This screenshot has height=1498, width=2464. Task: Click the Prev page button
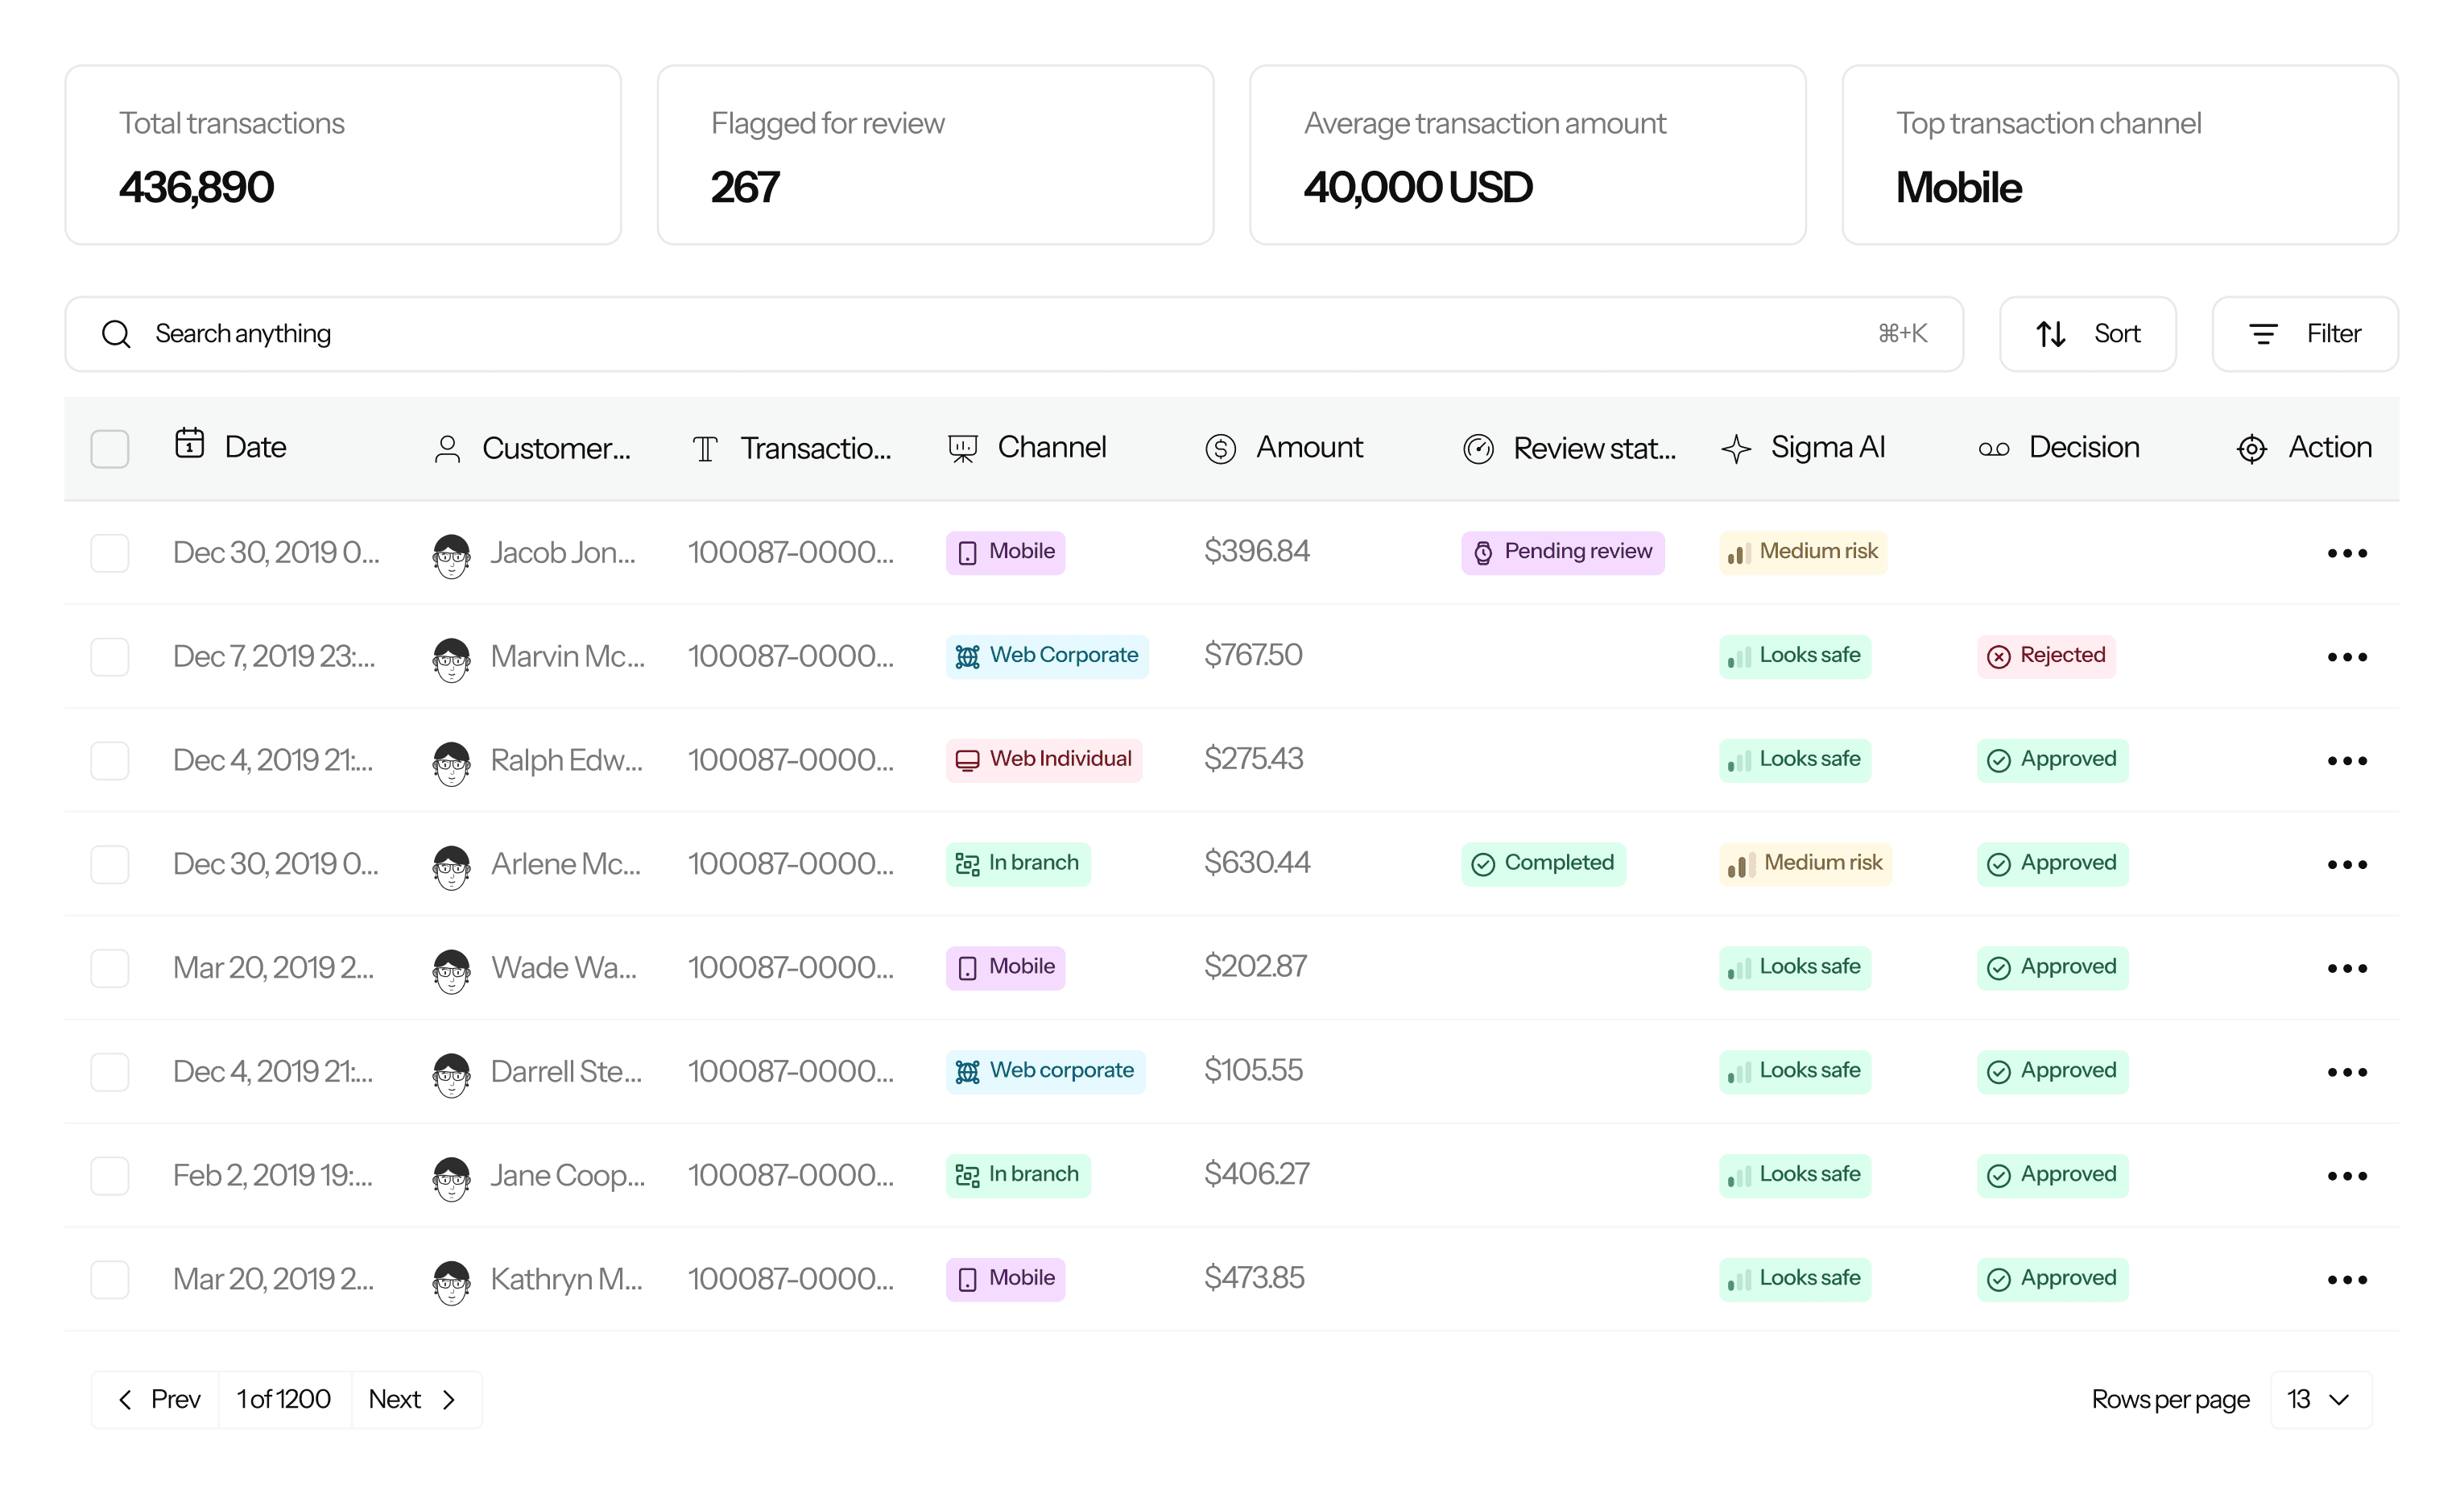pos(158,1399)
